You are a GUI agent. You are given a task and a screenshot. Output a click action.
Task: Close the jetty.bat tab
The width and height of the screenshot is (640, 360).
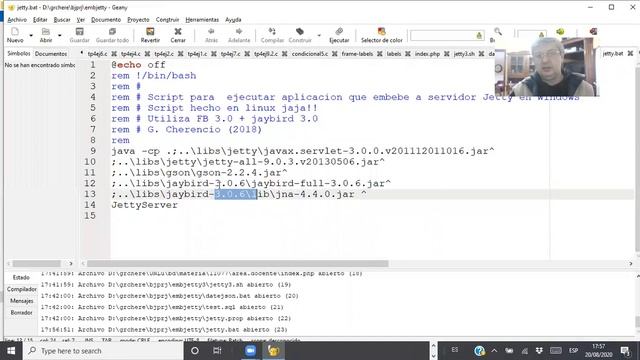point(630,53)
